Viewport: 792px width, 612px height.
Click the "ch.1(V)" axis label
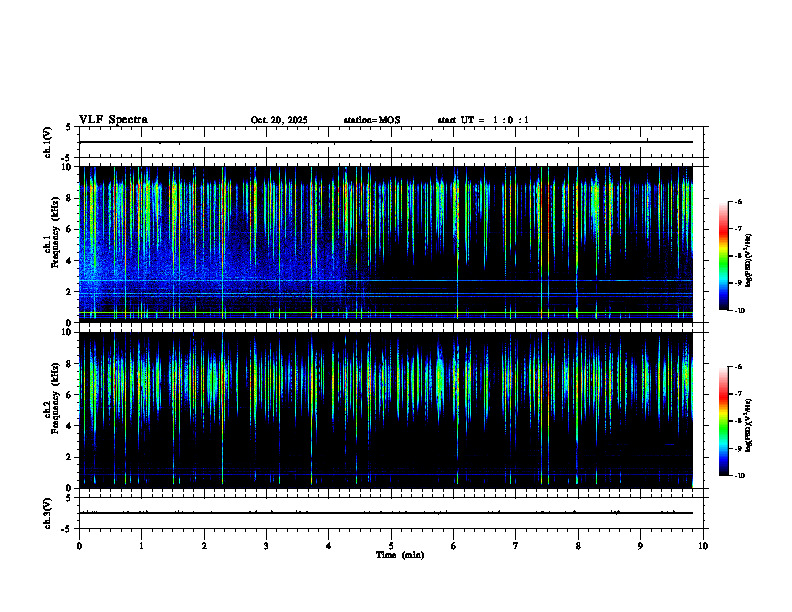pyautogui.click(x=47, y=142)
